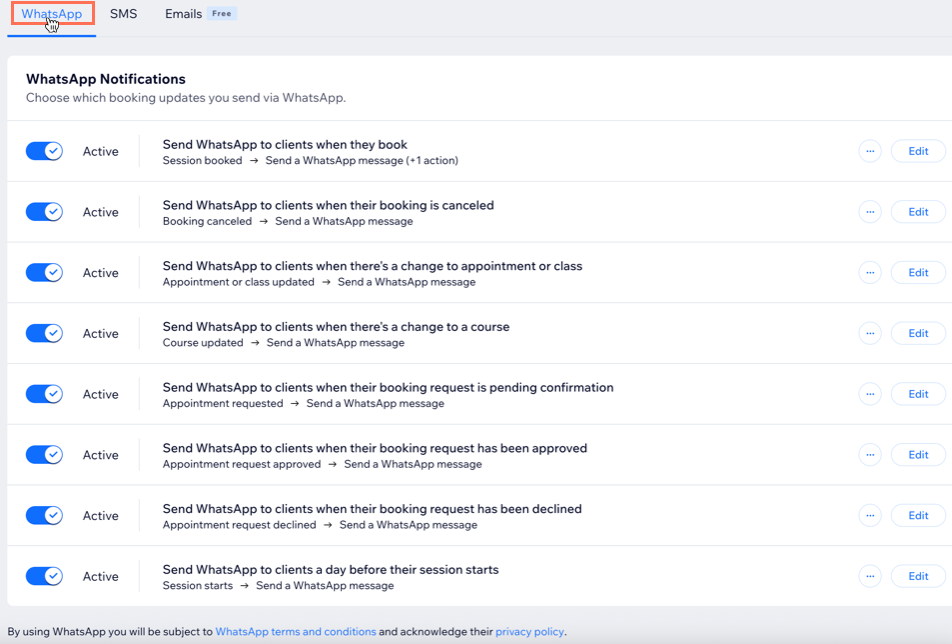This screenshot has width=952, height=644.
Task: Switch to the Emails tab
Action: coord(184,14)
